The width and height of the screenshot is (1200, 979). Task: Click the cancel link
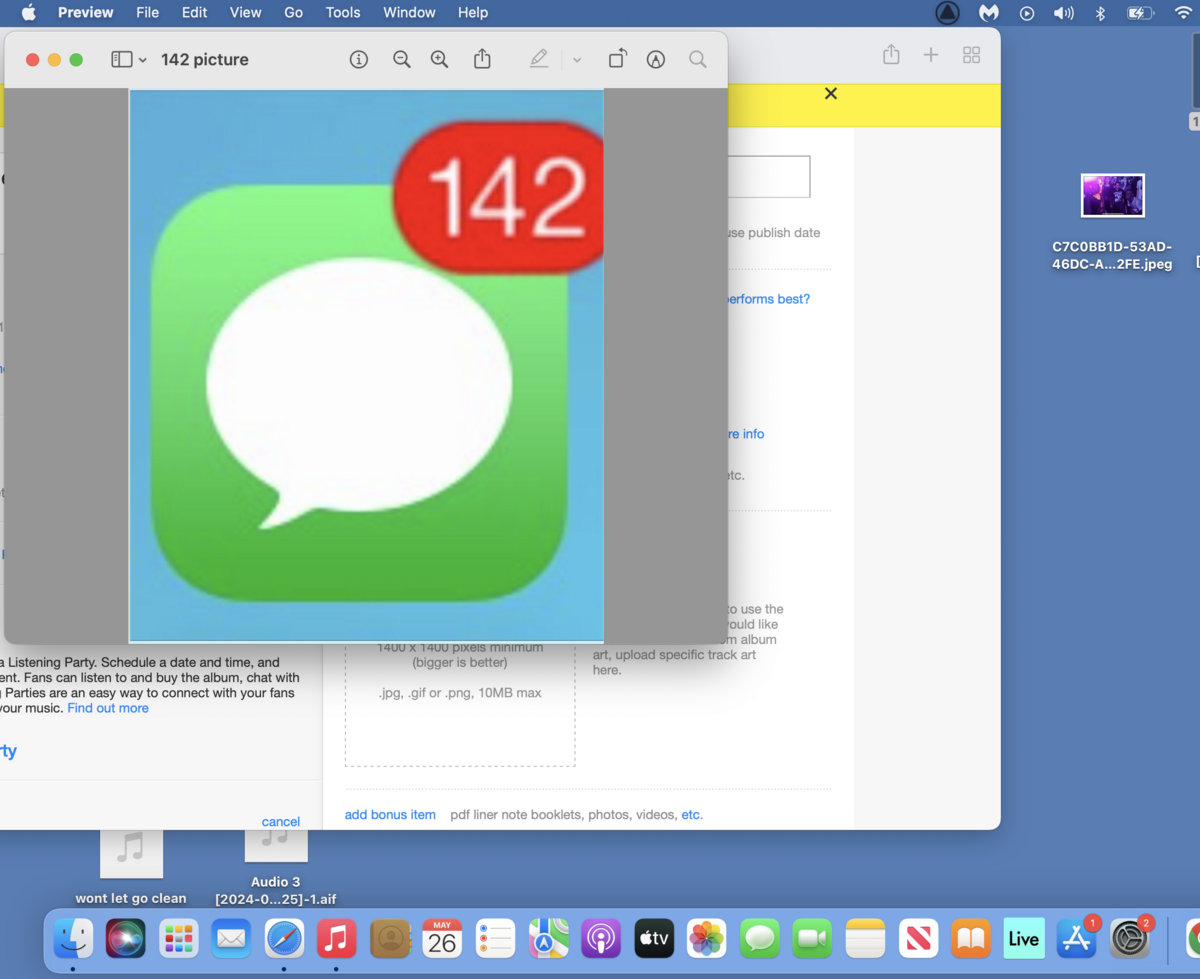pos(280,822)
